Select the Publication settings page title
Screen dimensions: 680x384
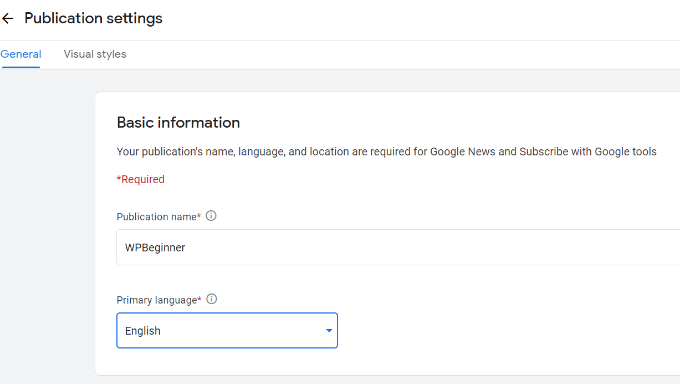93,18
